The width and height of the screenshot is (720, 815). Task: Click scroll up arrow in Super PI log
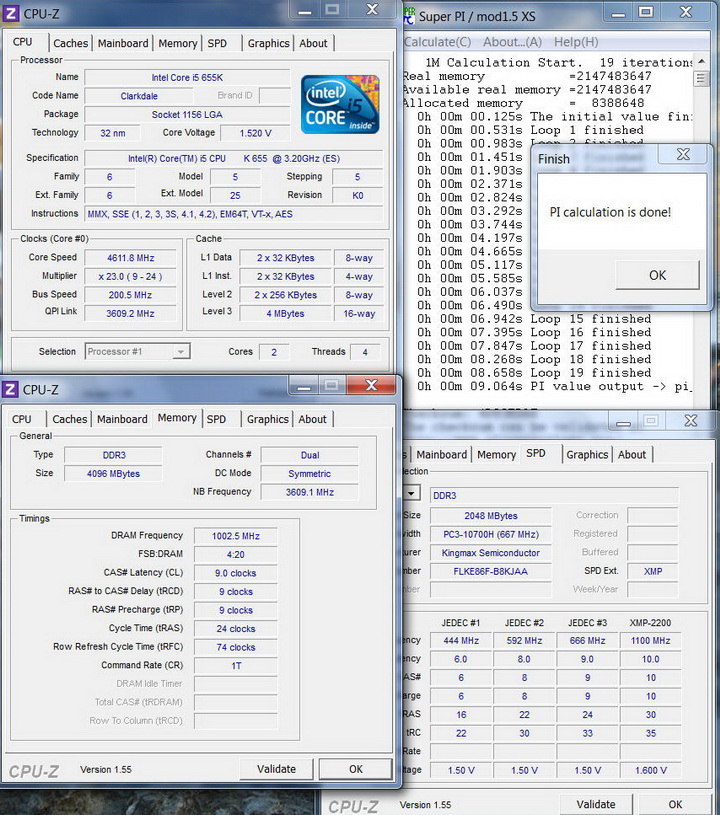[x=701, y=61]
